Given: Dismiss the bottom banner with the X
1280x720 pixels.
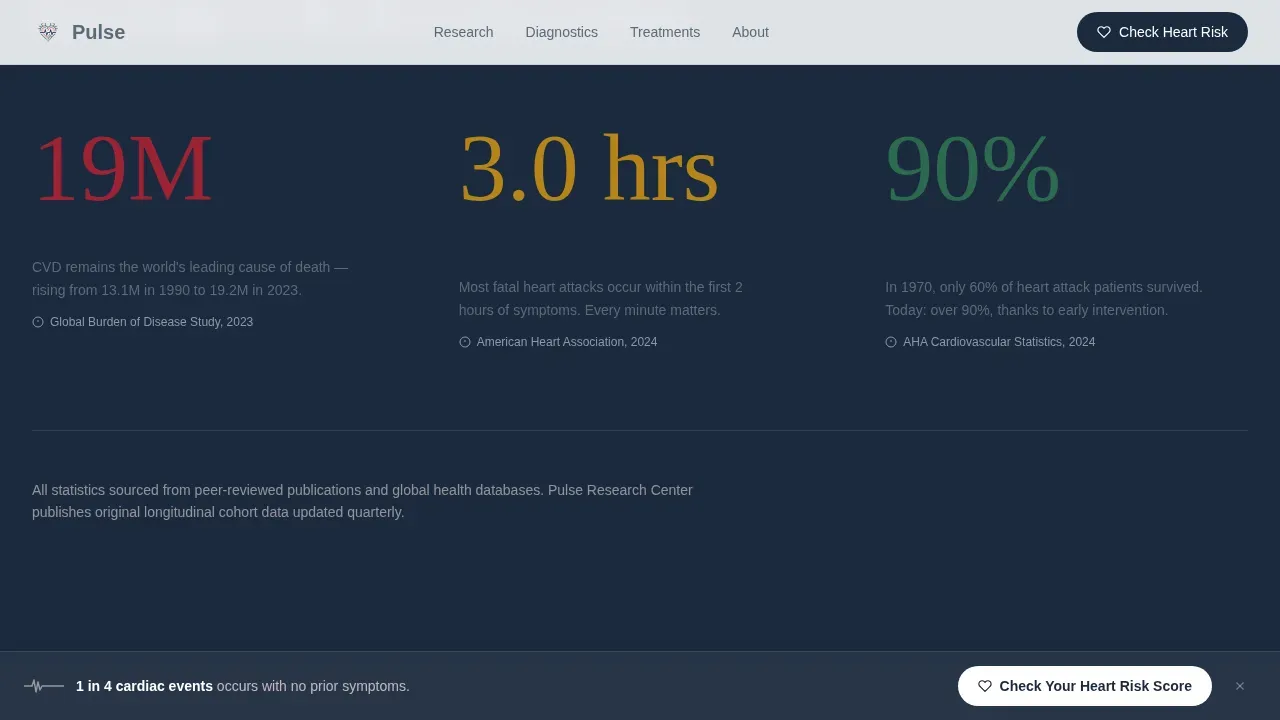Looking at the screenshot, I should pyautogui.click(x=1240, y=686).
